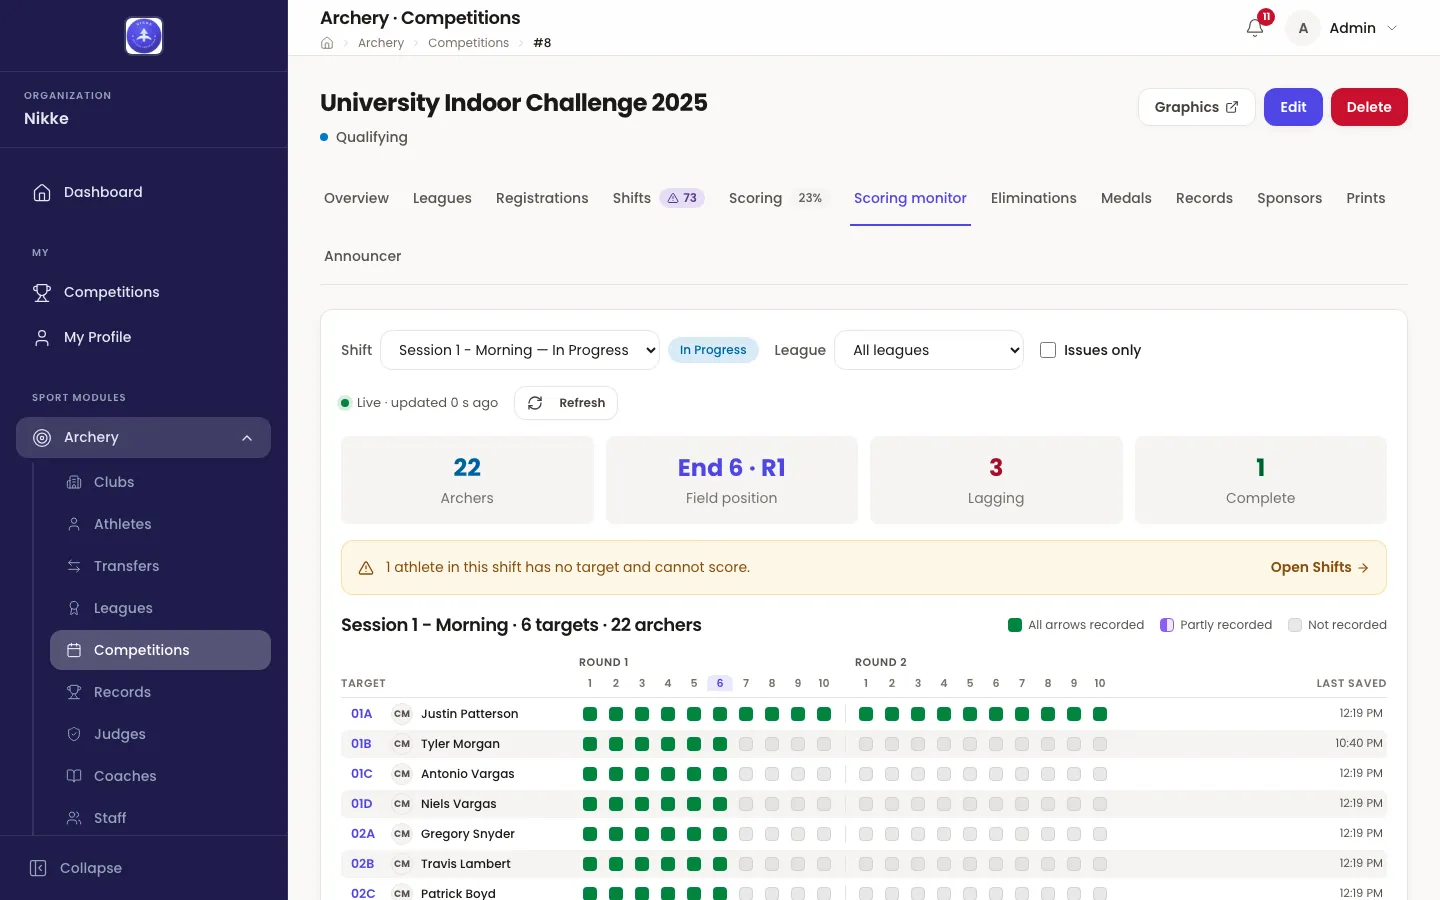Click the red Delete button
Image resolution: width=1440 pixels, height=900 pixels.
click(1369, 107)
